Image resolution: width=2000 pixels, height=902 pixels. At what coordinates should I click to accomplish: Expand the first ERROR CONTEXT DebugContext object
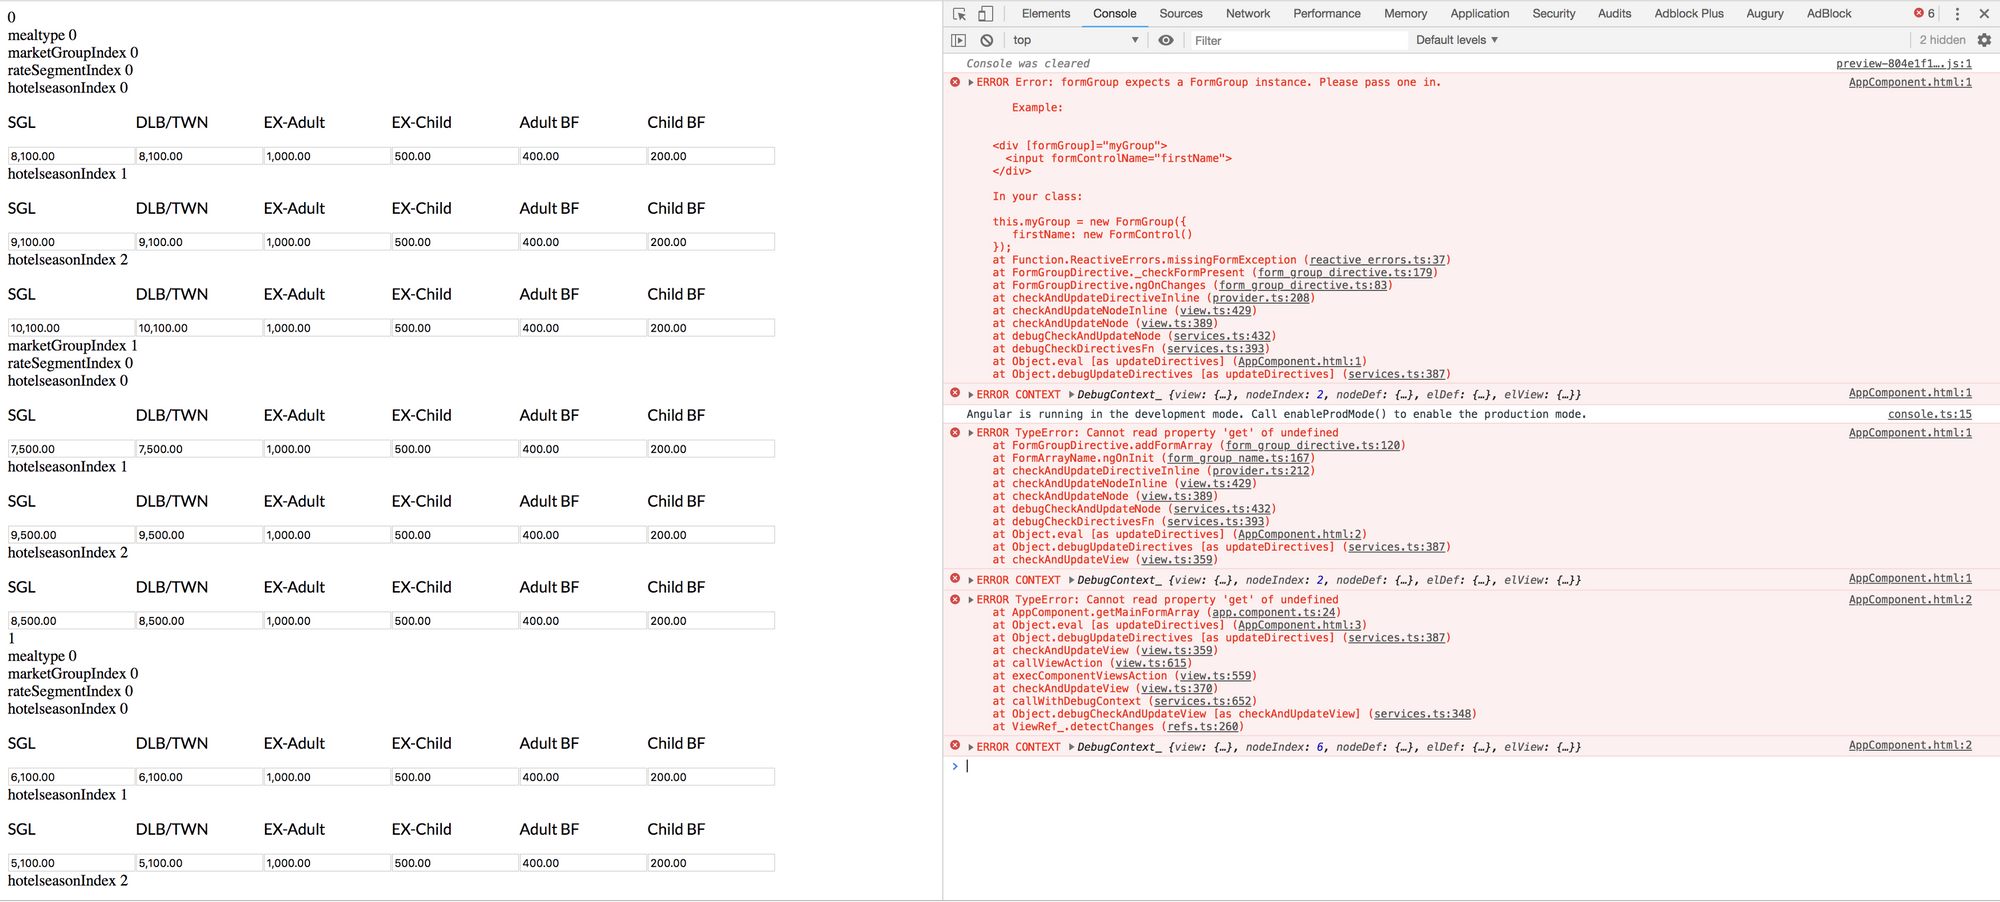1071,395
